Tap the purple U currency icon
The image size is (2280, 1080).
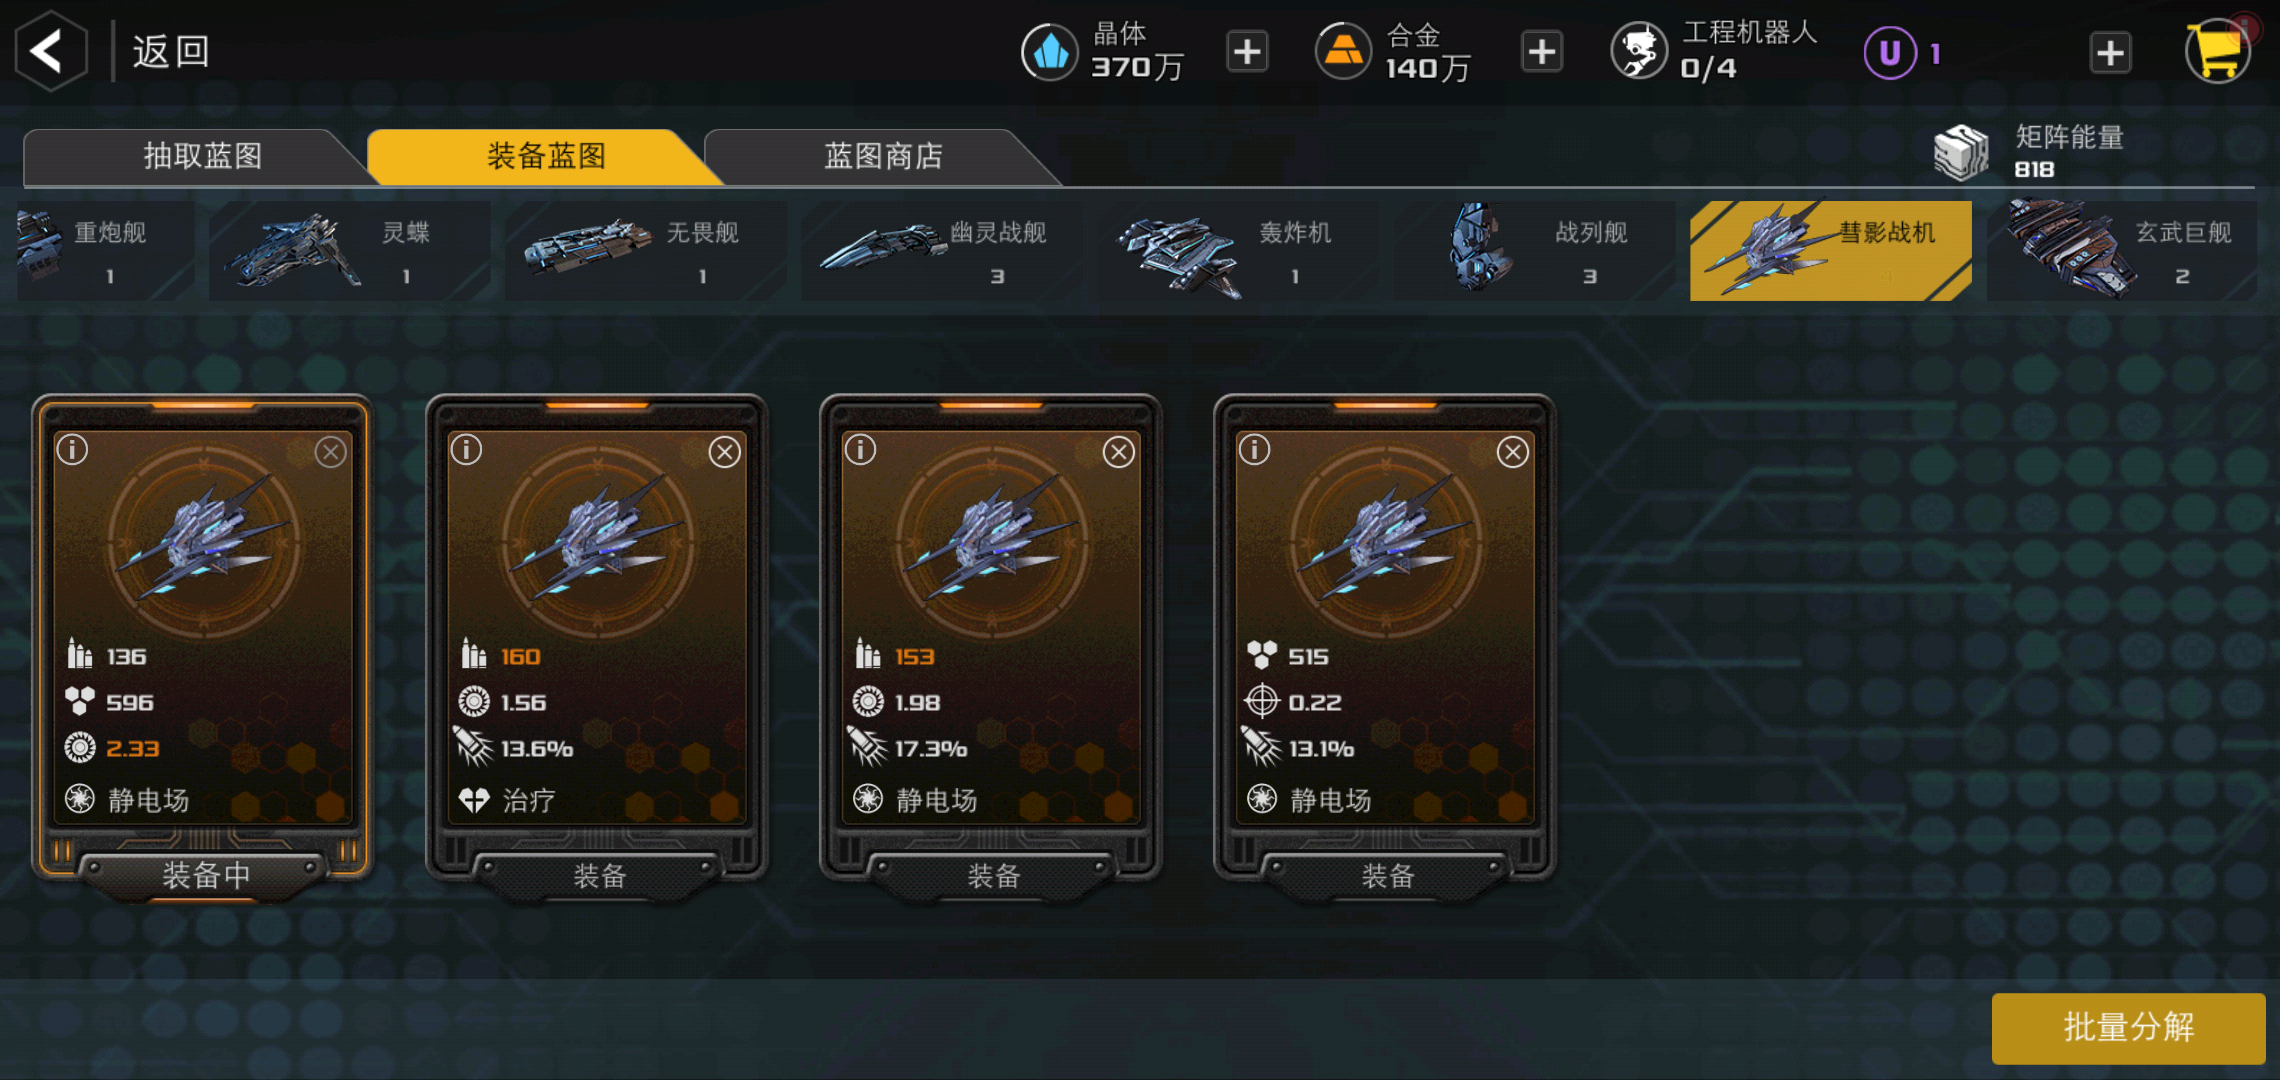tap(1890, 53)
